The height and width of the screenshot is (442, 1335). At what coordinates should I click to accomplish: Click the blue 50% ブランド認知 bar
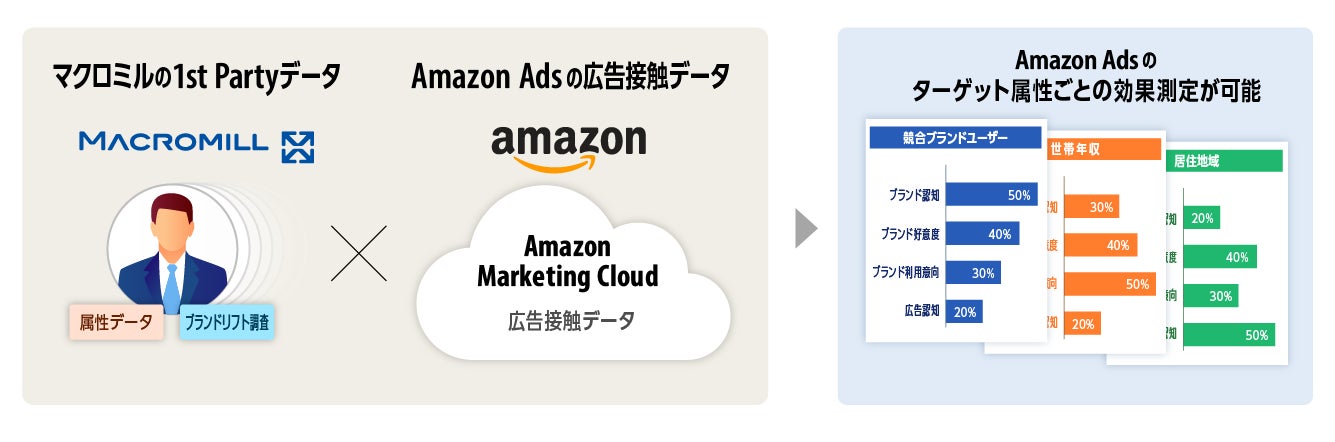coord(991,194)
